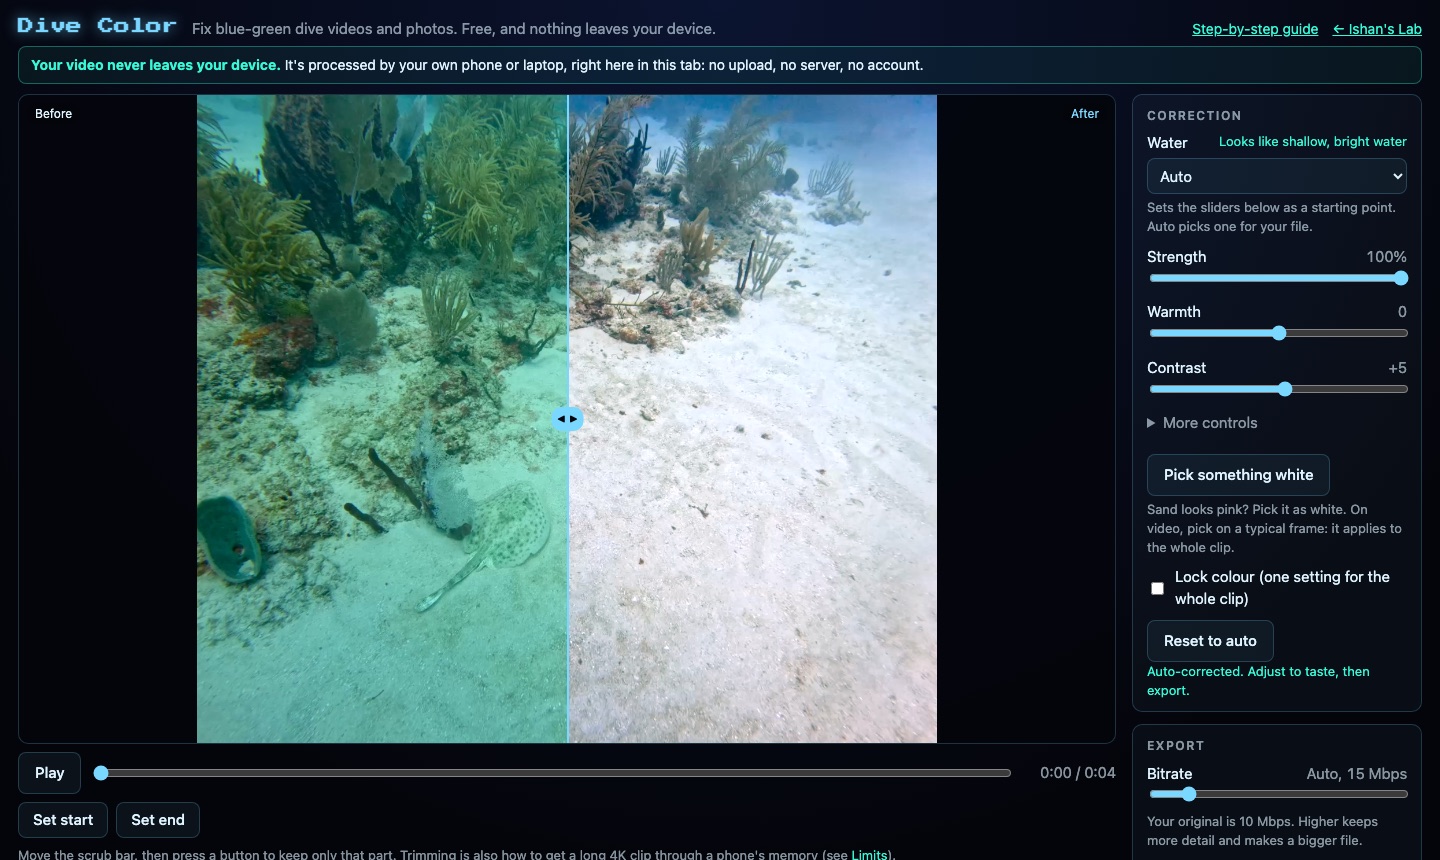Enable Lock colour for the whole clip
The width and height of the screenshot is (1440, 860).
click(x=1157, y=588)
